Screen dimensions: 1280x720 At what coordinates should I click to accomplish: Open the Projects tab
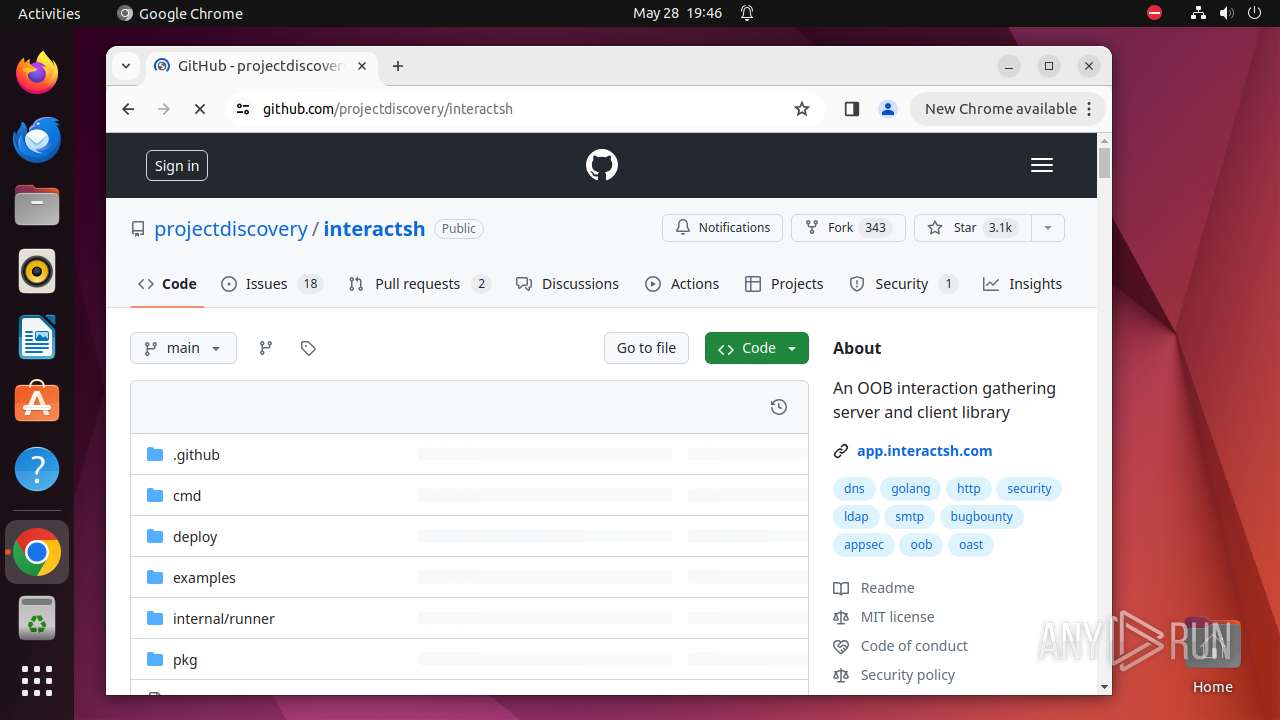(x=784, y=284)
